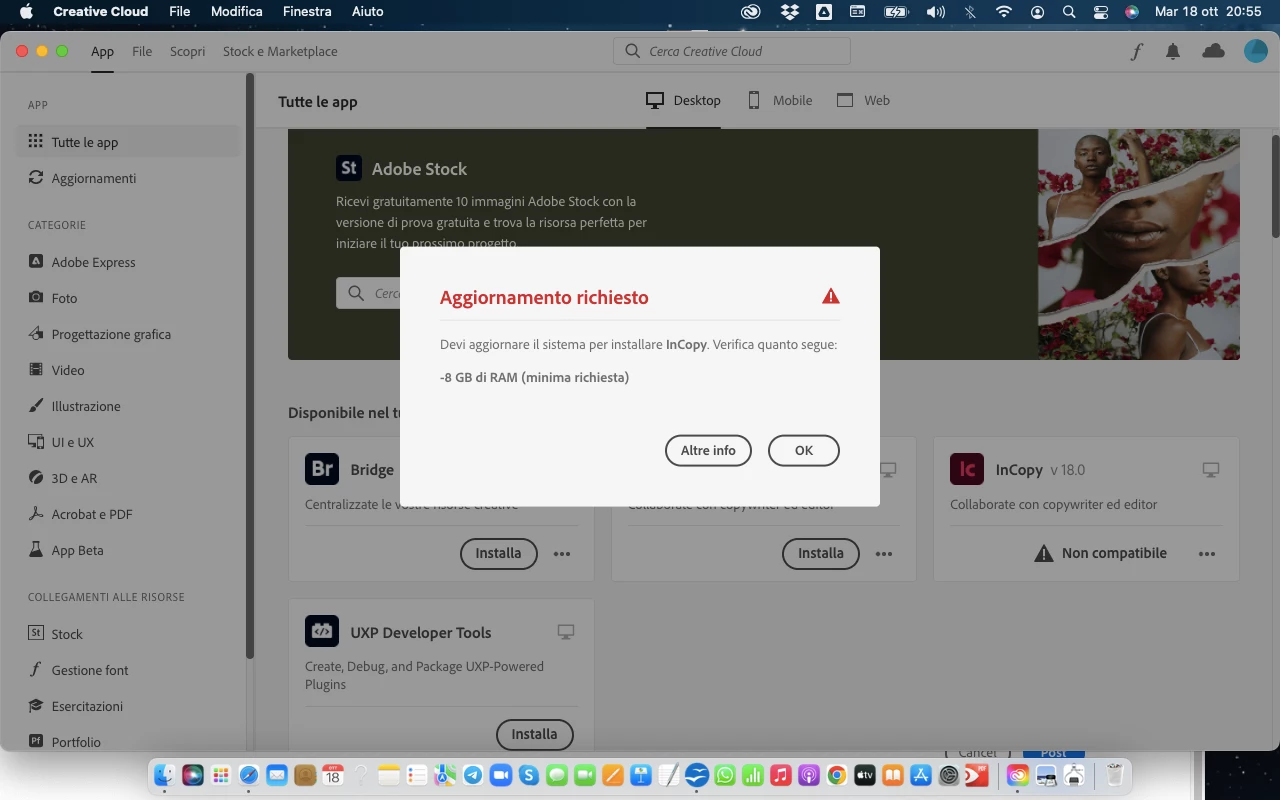Switch to the Stock e Marketplace tab
Screen dimensions: 1280x800
[280, 51]
